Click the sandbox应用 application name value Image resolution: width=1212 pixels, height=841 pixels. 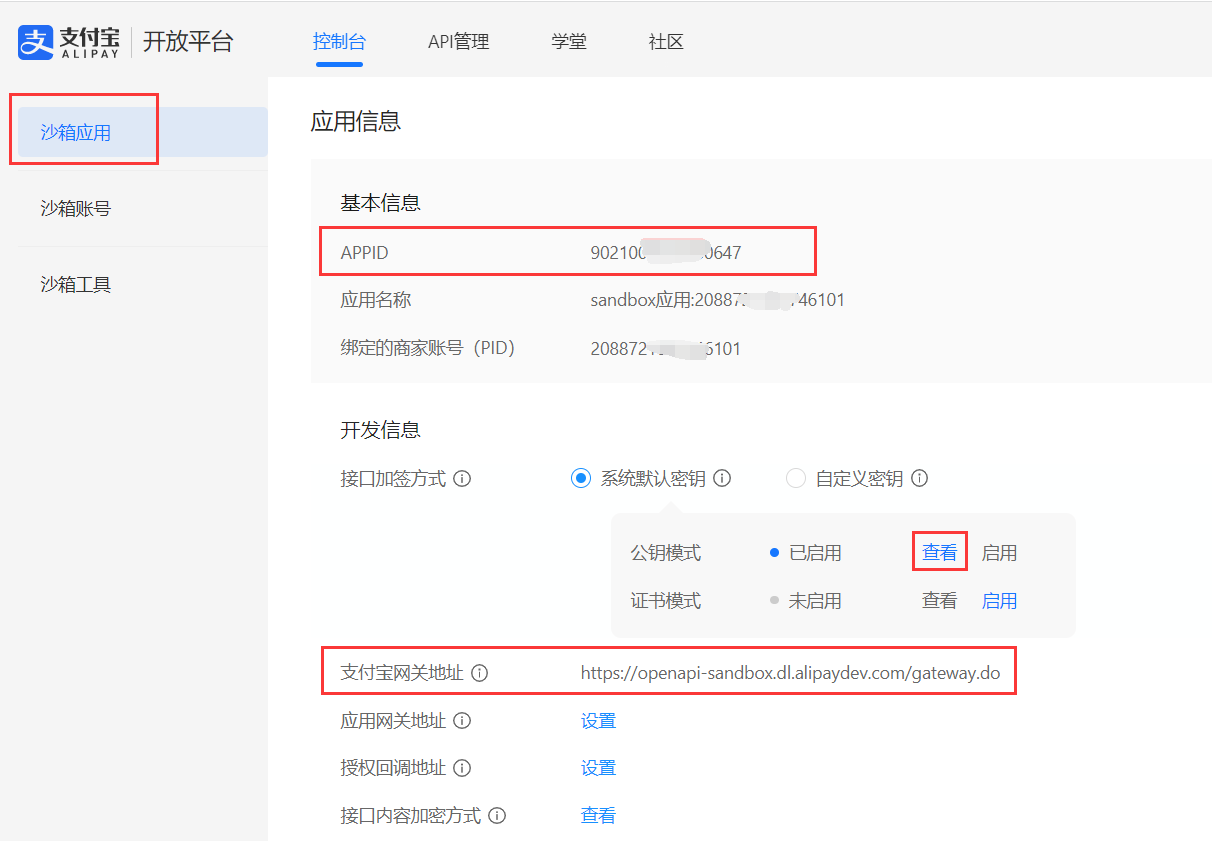pyautogui.click(x=718, y=300)
